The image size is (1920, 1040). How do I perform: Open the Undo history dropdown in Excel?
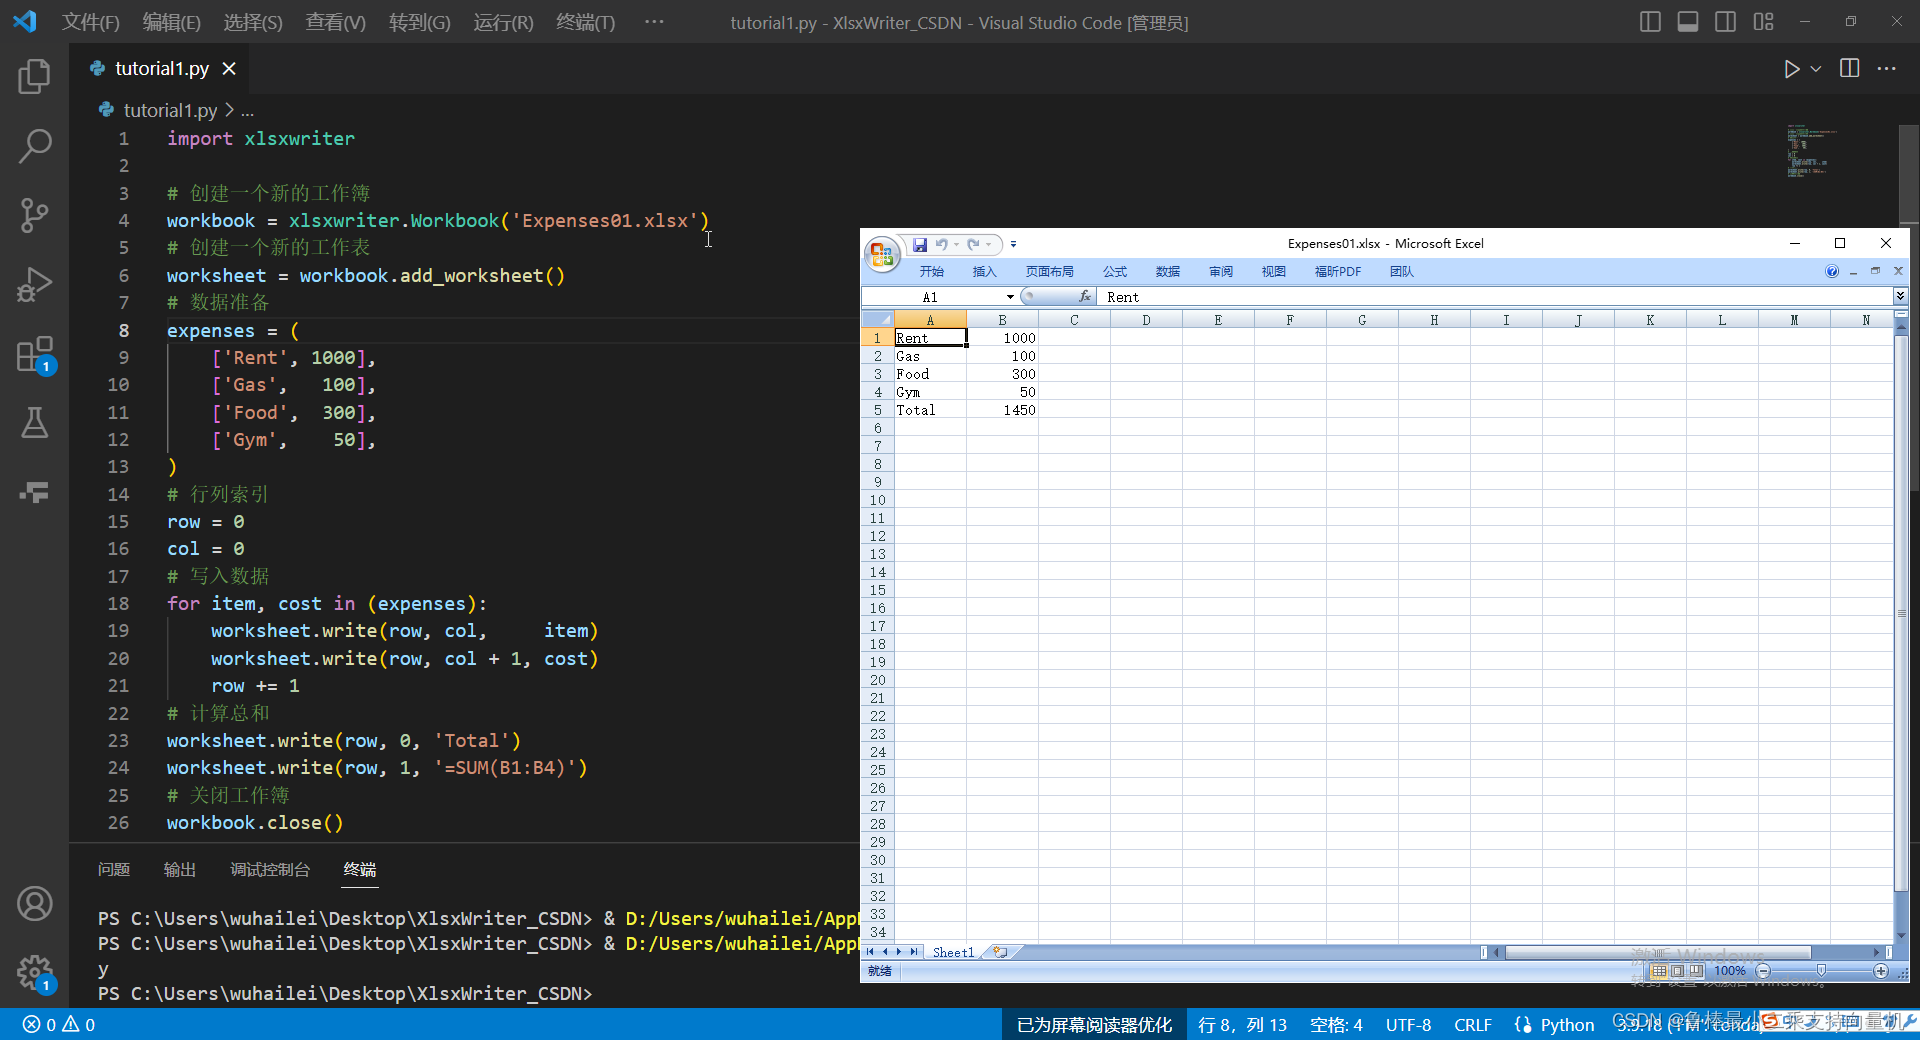956,245
